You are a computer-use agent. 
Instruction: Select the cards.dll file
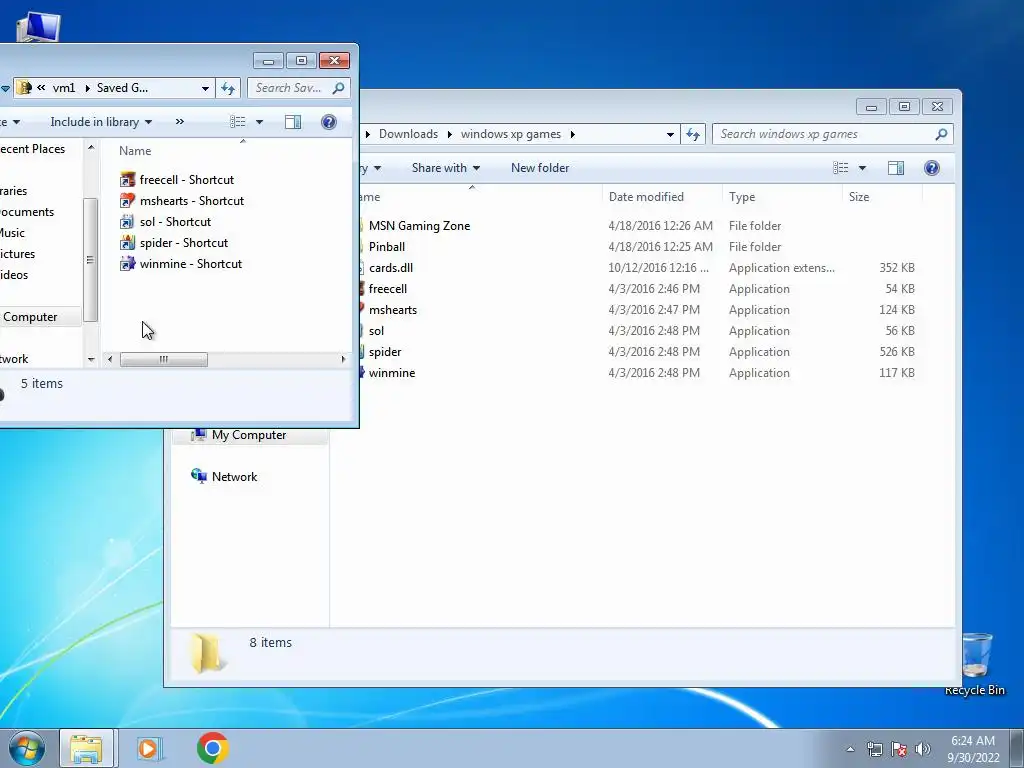391,268
